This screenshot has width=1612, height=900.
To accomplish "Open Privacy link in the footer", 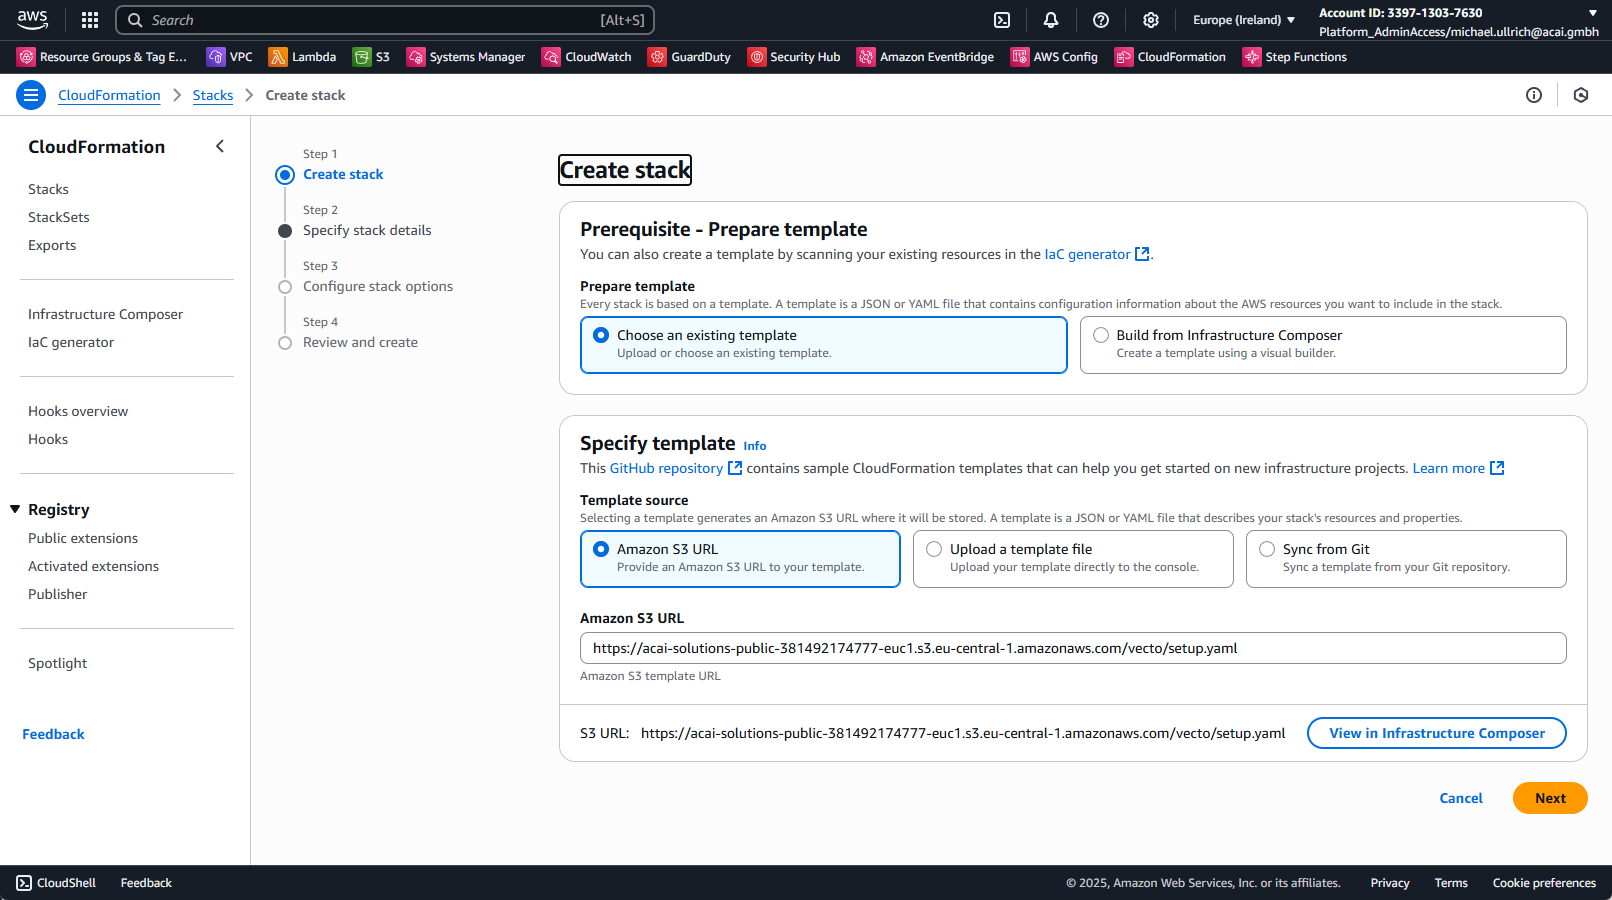I will [1390, 883].
